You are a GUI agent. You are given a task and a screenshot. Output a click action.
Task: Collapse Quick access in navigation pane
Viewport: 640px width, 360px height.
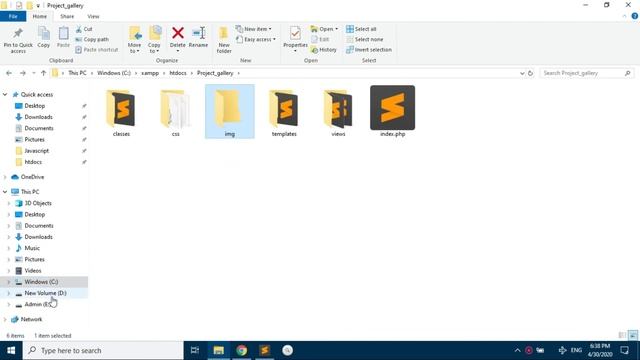pyautogui.click(x=5, y=94)
